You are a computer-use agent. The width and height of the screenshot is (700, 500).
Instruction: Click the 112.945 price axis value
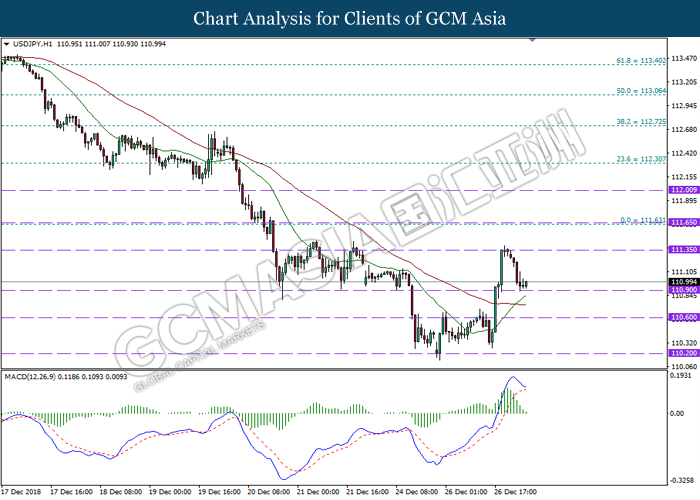coord(684,106)
